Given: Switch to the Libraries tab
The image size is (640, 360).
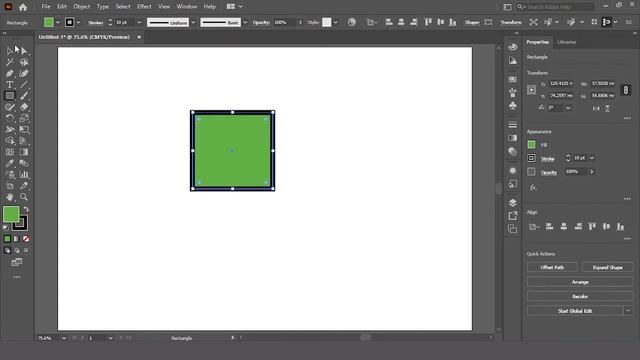Looking at the screenshot, I should point(567,42).
